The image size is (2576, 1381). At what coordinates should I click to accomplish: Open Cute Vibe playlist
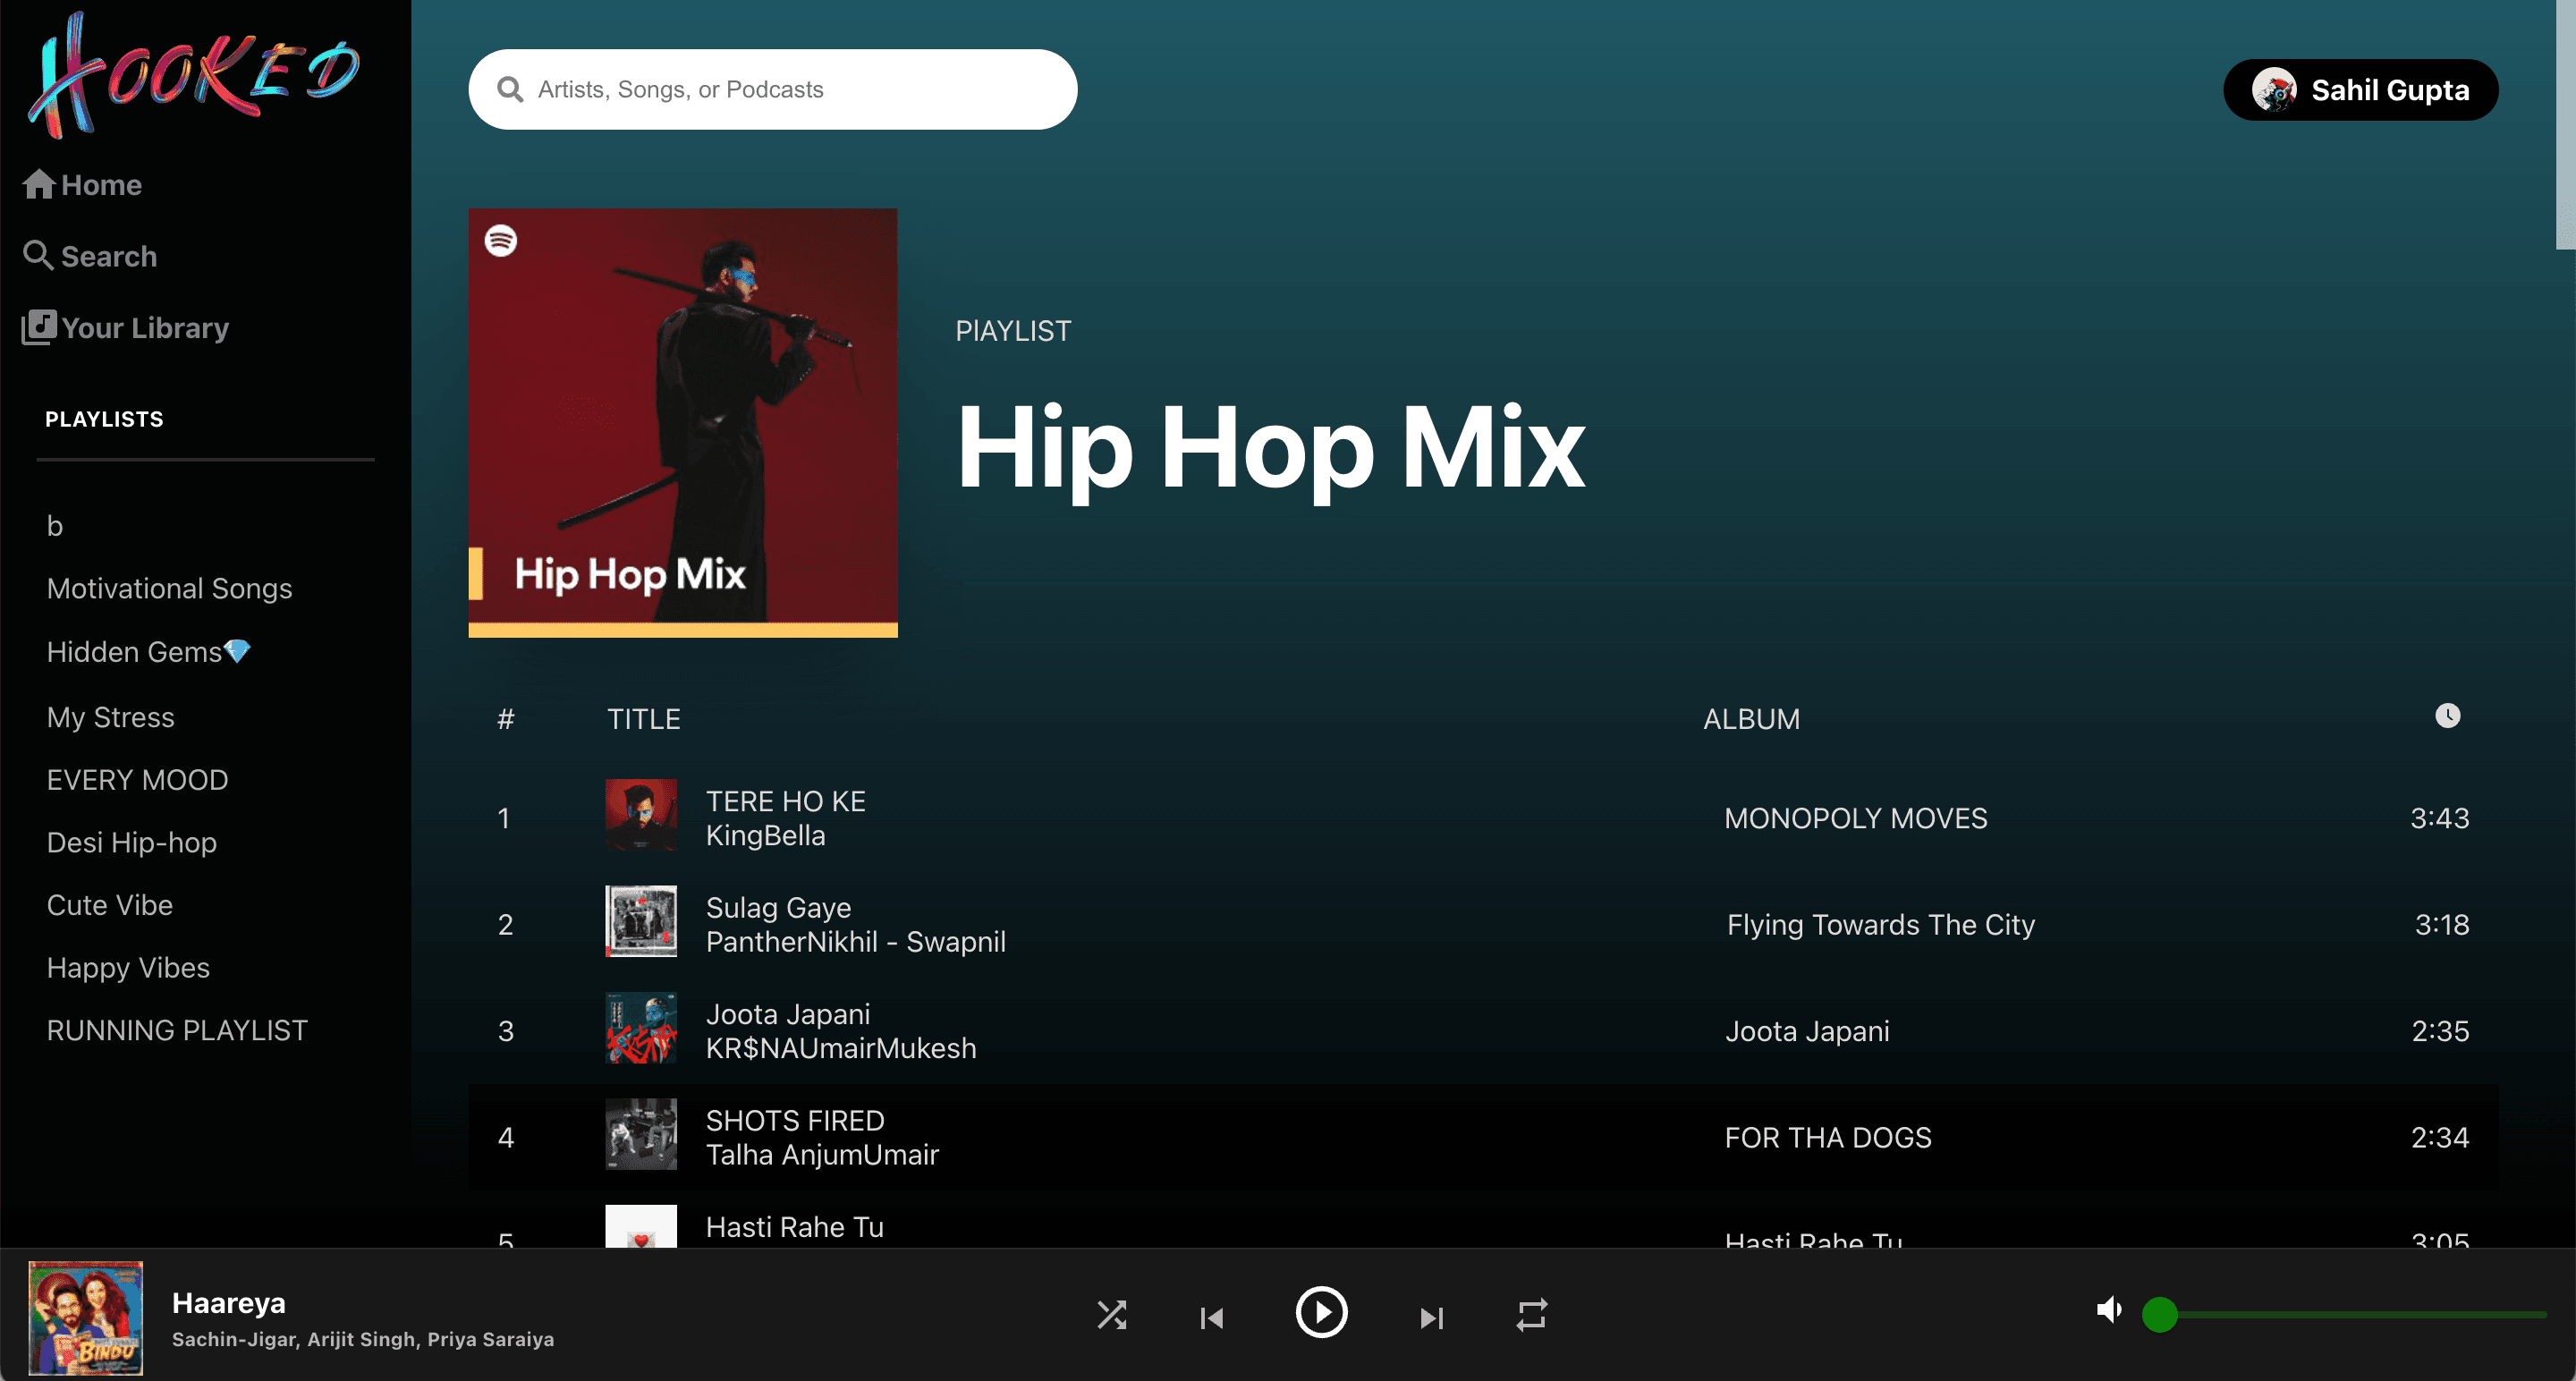pyautogui.click(x=109, y=905)
